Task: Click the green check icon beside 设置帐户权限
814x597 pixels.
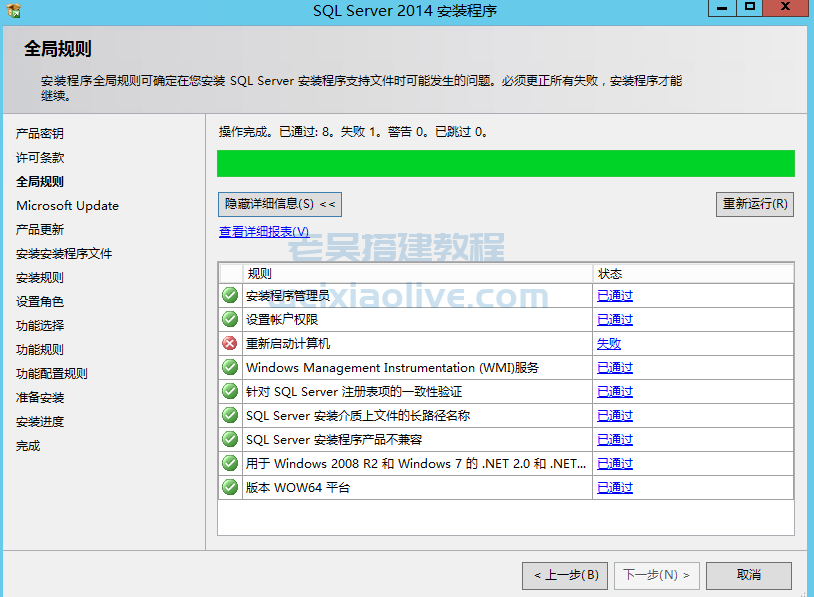Action: click(x=230, y=319)
